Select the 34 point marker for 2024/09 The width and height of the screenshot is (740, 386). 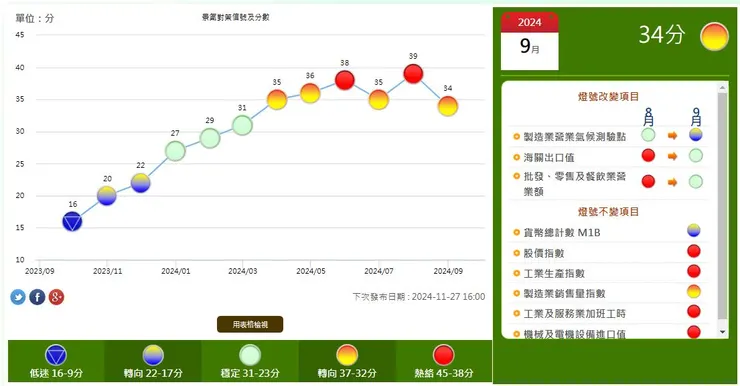(447, 106)
